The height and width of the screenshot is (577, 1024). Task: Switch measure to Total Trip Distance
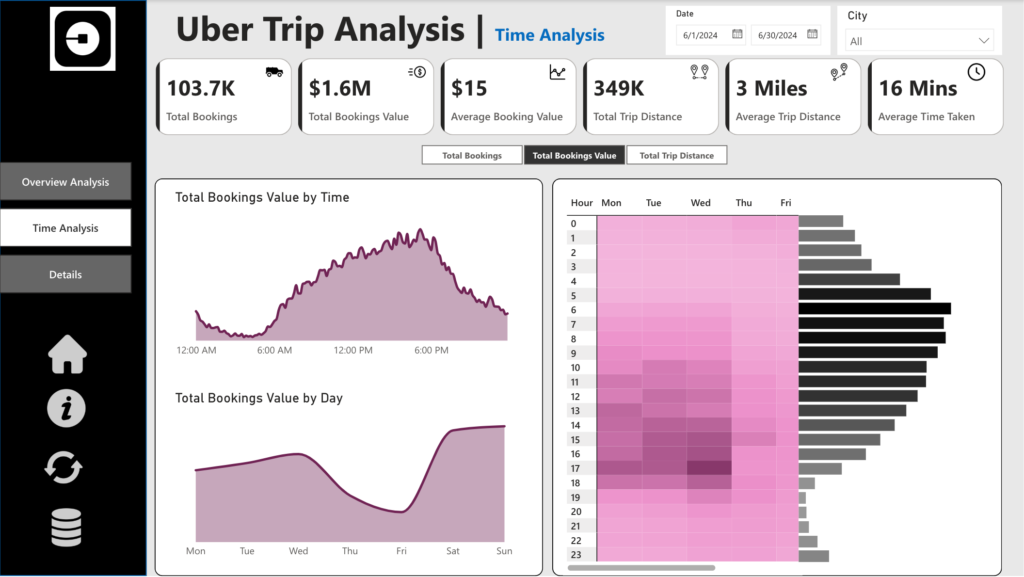coord(677,155)
